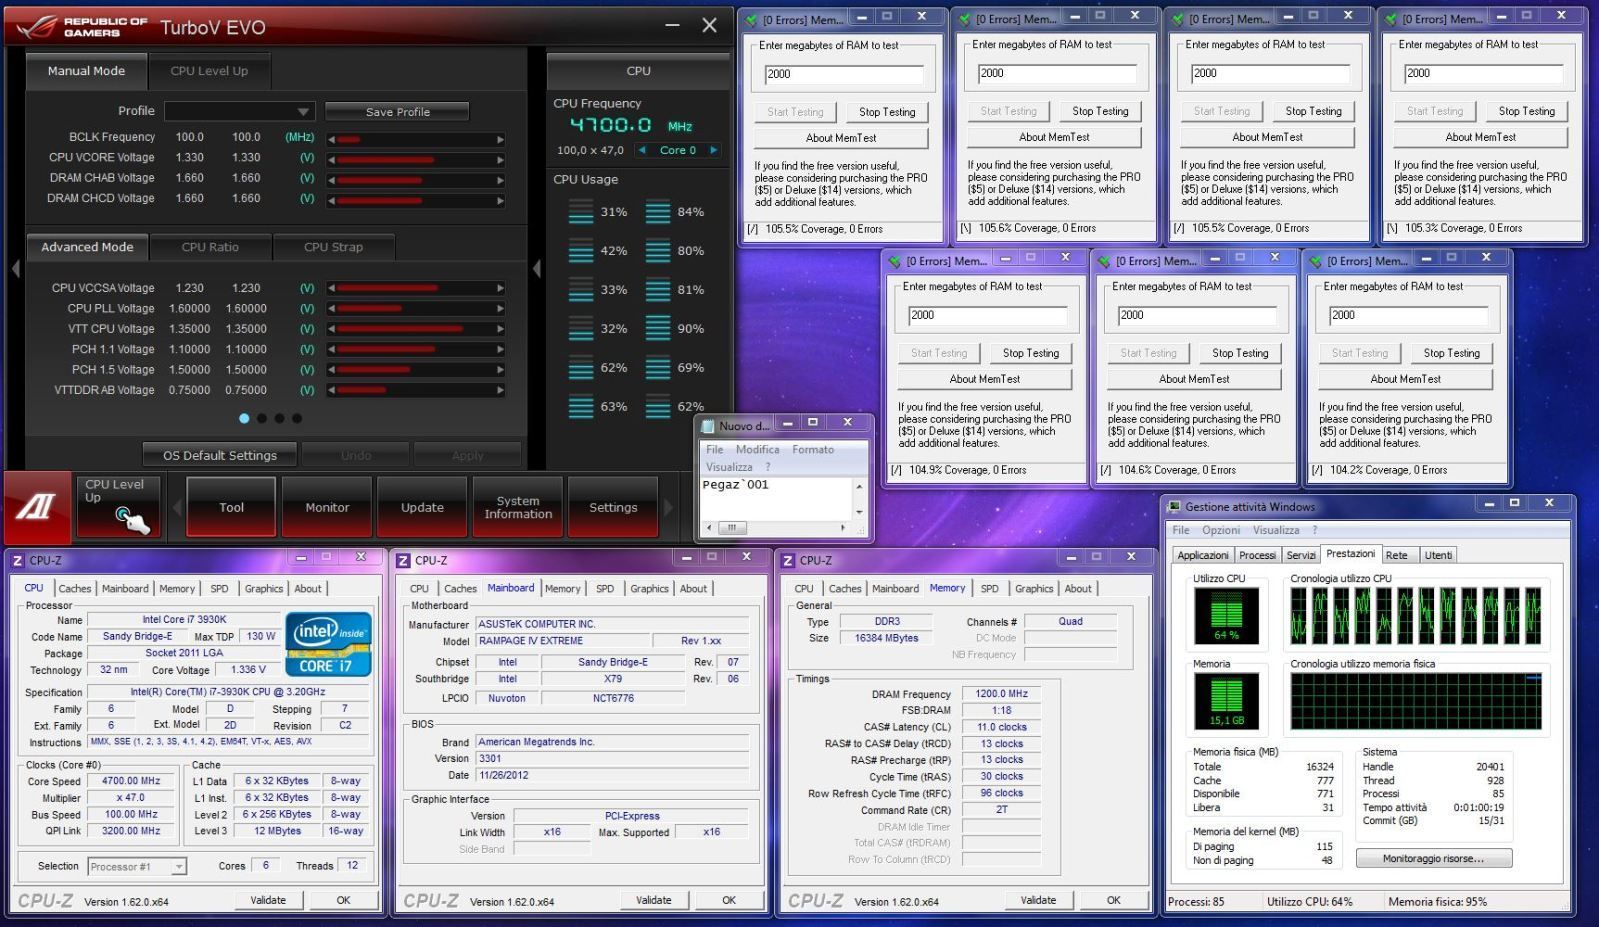
Task: Select the first page indicator dot
Action: (244, 418)
